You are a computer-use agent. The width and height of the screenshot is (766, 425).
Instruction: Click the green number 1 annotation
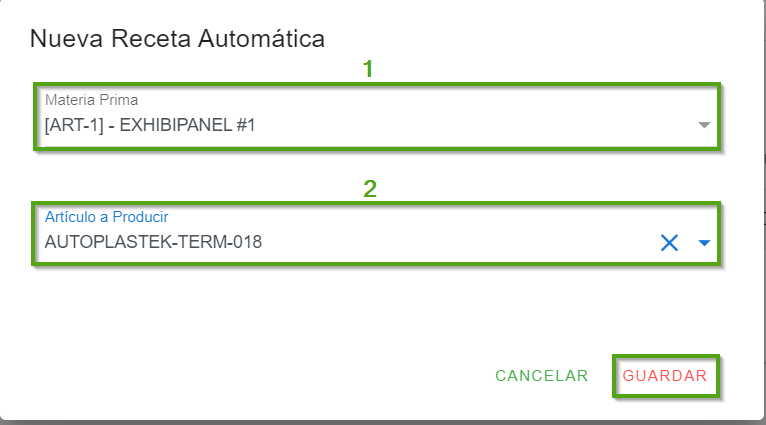368,69
